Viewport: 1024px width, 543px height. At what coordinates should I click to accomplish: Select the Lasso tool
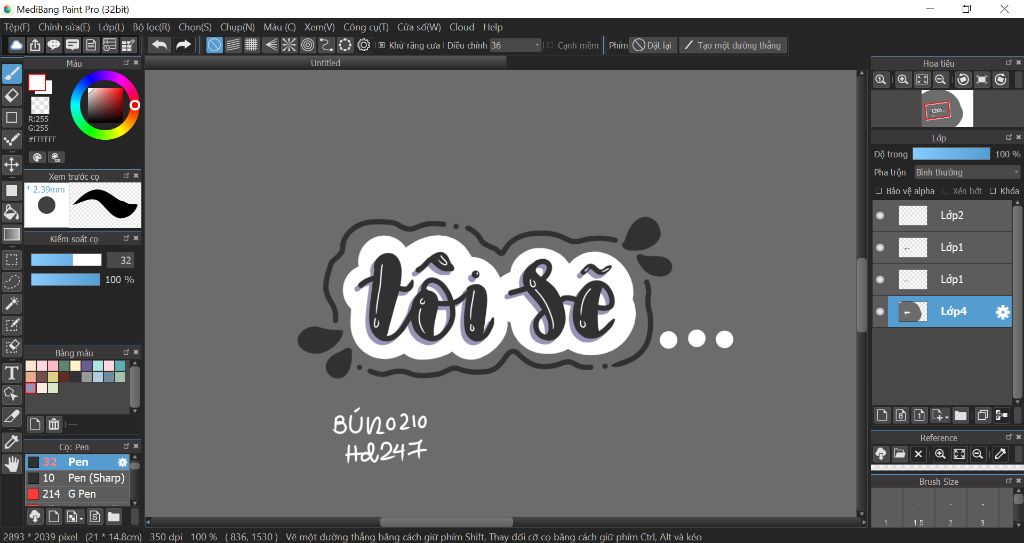pos(12,282)
